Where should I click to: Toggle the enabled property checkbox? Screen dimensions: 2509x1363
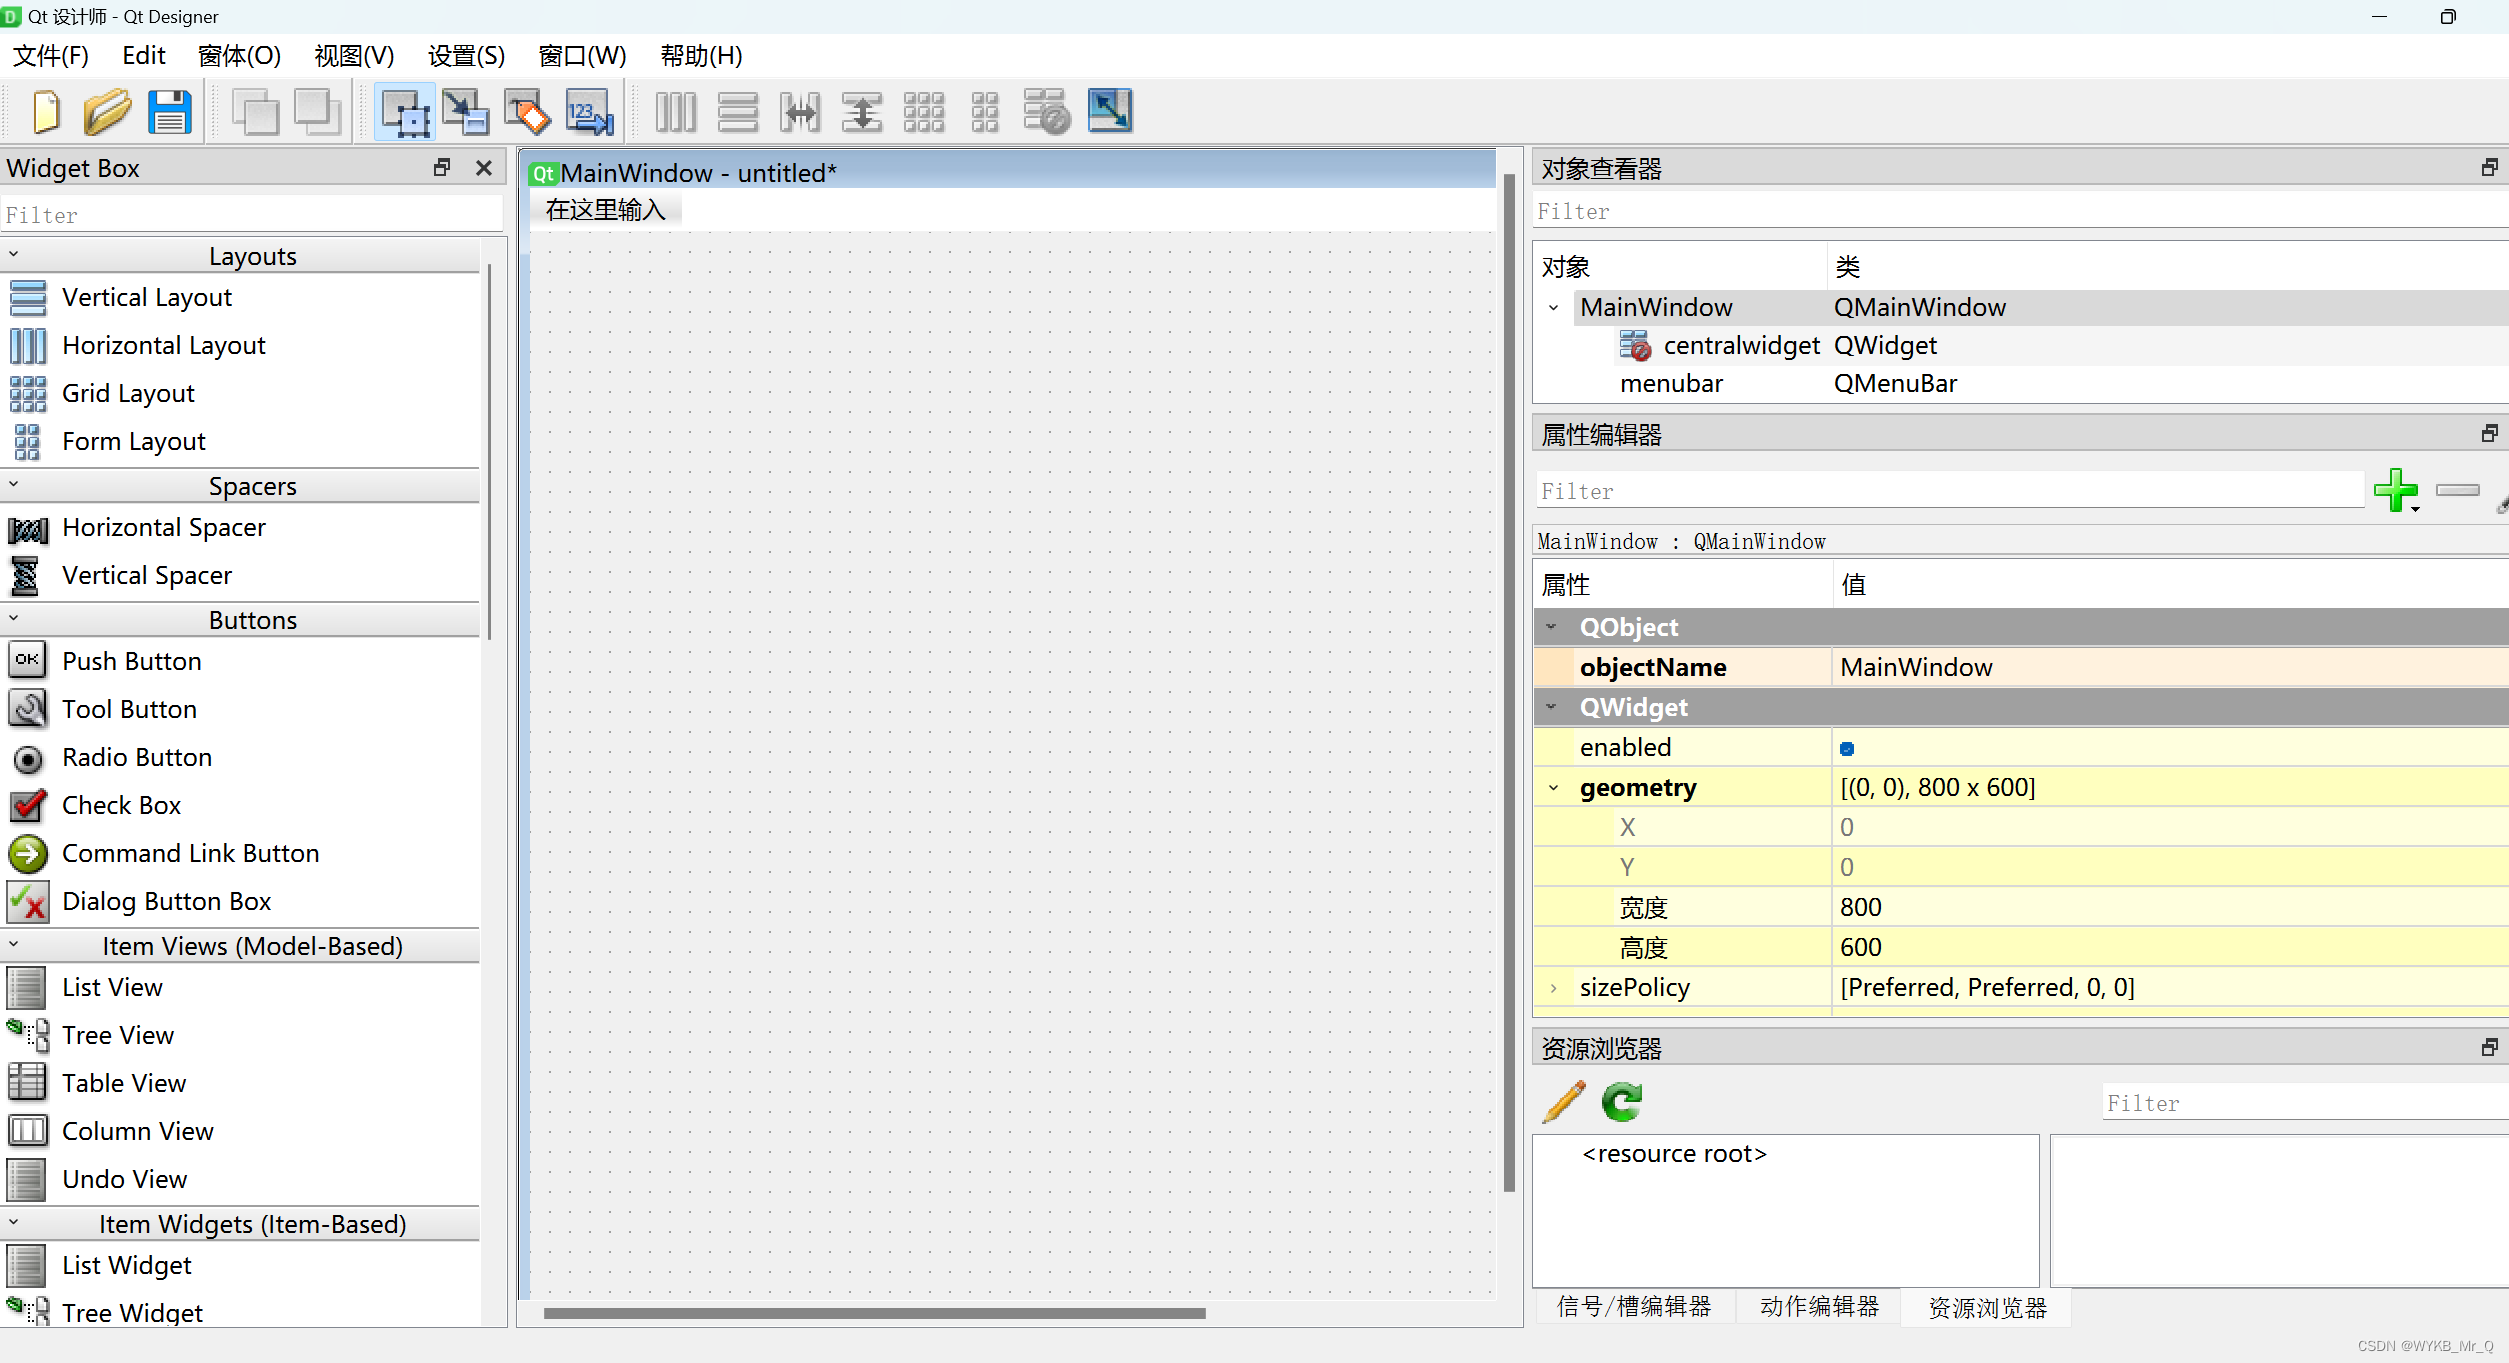pos(1847,748)
